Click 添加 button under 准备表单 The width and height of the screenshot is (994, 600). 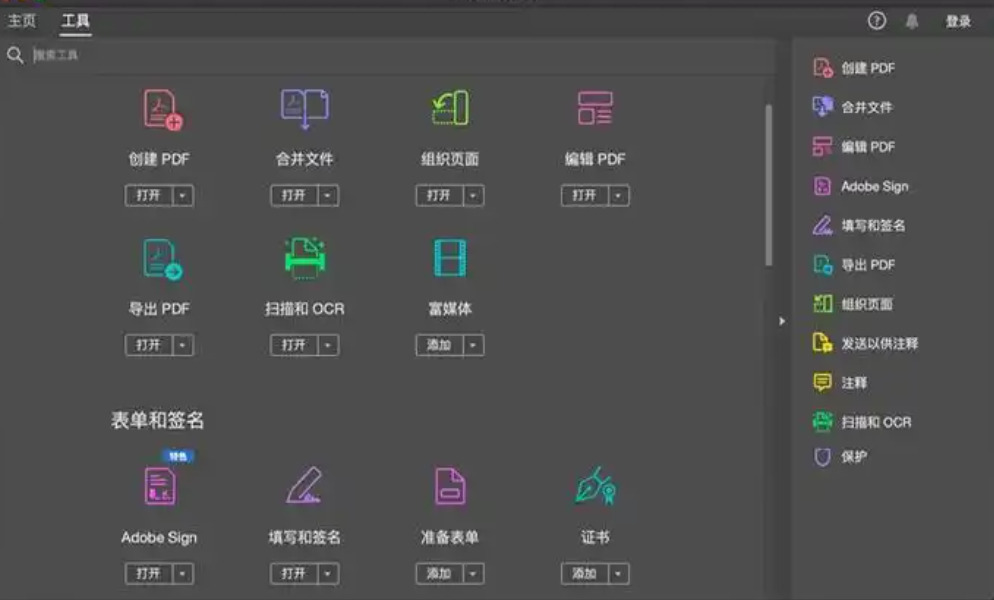pos(439,573)
